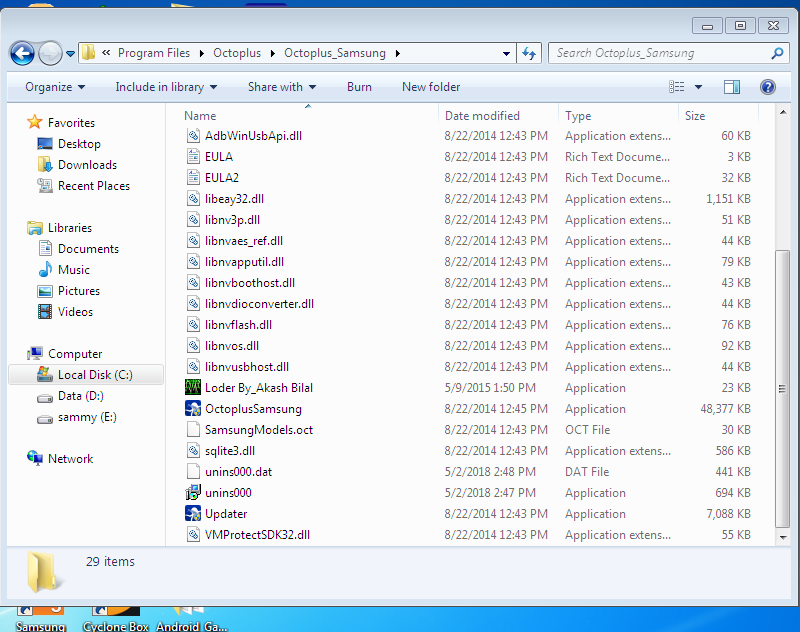
Task: Click Burn in the toolbar
Action: 359,87
